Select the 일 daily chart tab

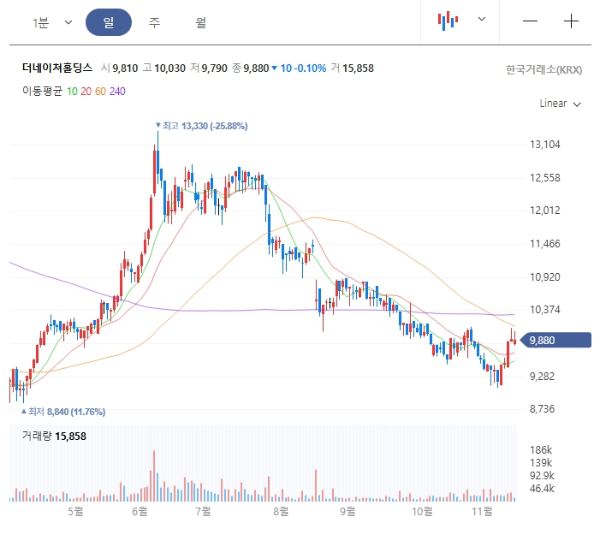tap(108, 22)
